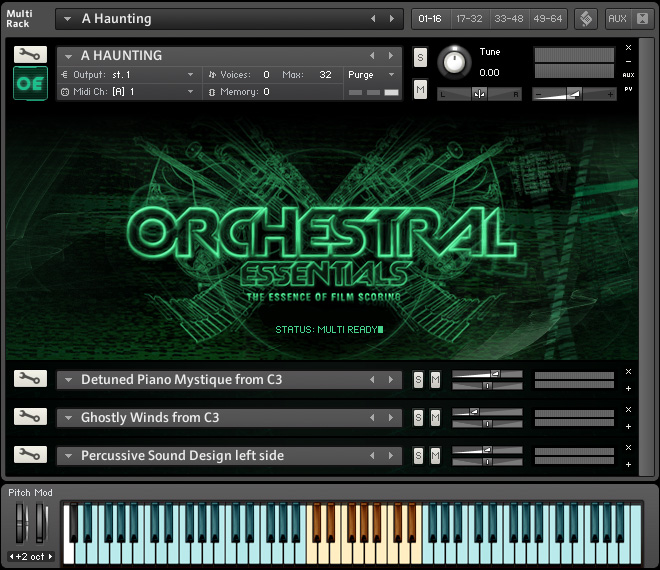Viewport: 660px width, 570px height.
Task: Next preset arrow for Percussive Sound Design
Action: click(391, 455)
